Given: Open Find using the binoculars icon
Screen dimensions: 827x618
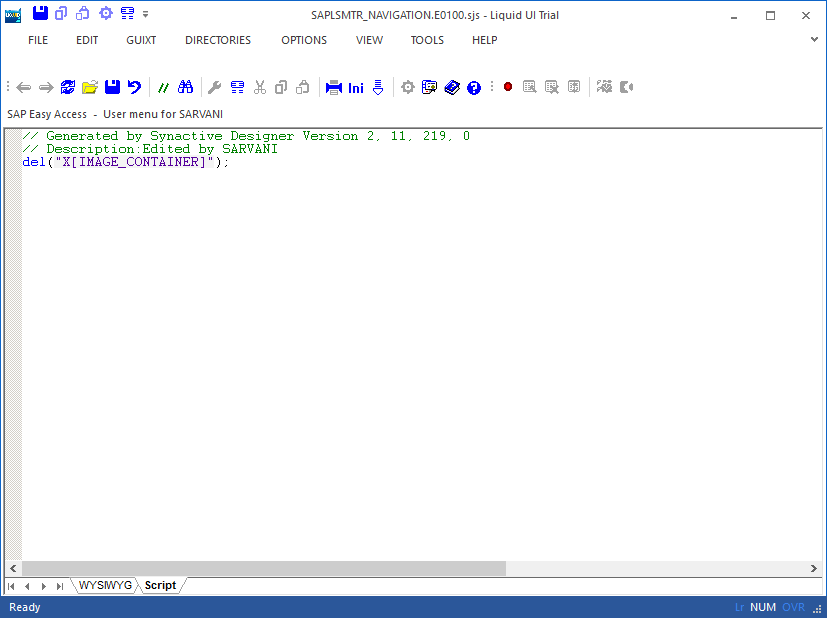Looking at the screenshot, I should coord(185,88).
